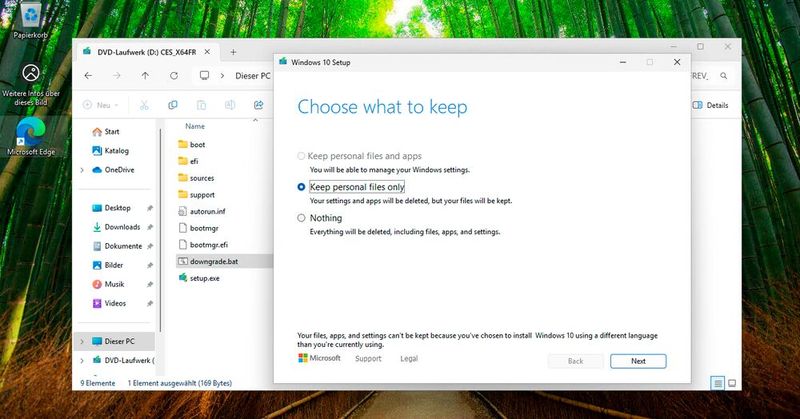Expand the breadcrumb chevron before Dieser PC
800x419 pixels.
click(x=222, y=76)
